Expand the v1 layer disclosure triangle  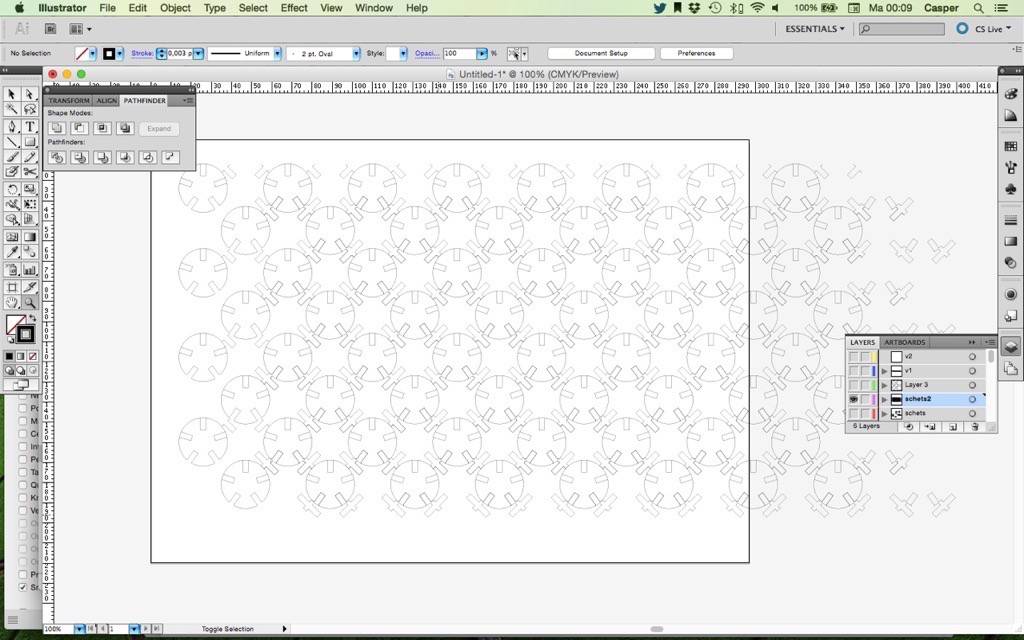pos(885,371)
